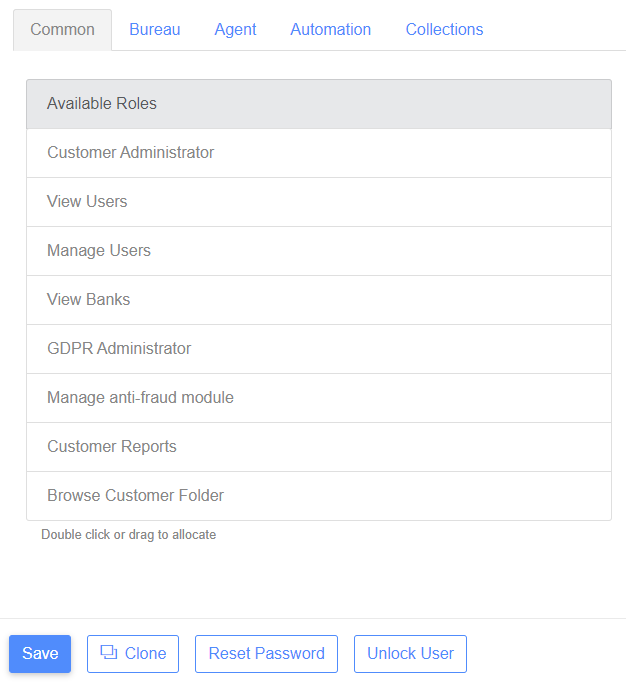Click the Clone button
The width and height of the screenshot is (626, 688).
click(x=133, y=654)
